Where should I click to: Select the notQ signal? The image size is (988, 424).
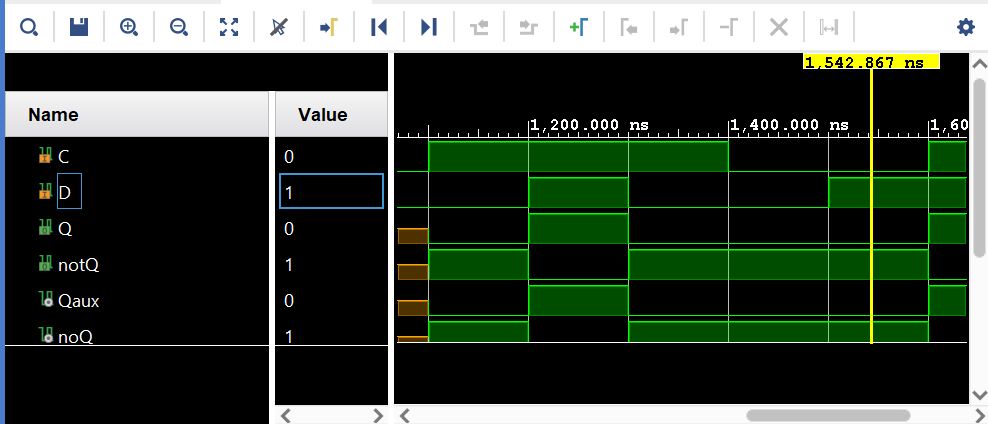coord(79,265)
